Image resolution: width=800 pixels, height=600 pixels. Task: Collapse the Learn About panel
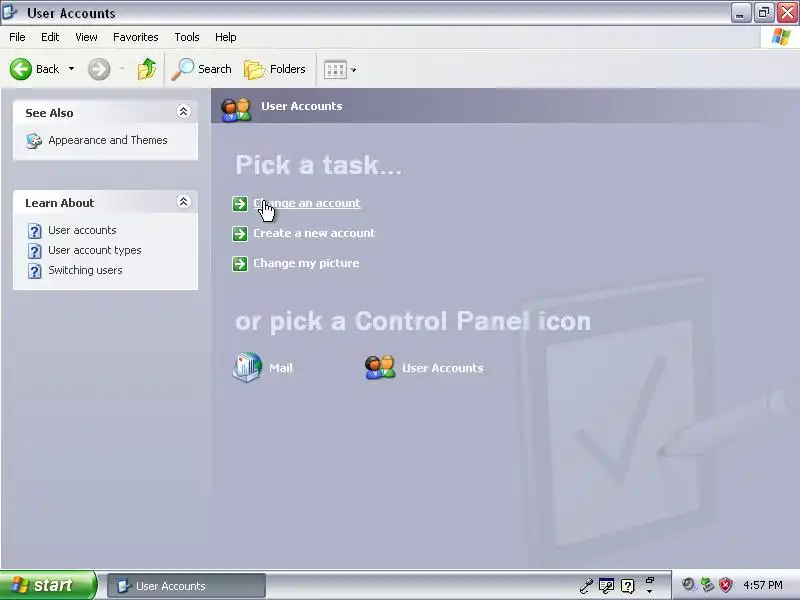183,202
